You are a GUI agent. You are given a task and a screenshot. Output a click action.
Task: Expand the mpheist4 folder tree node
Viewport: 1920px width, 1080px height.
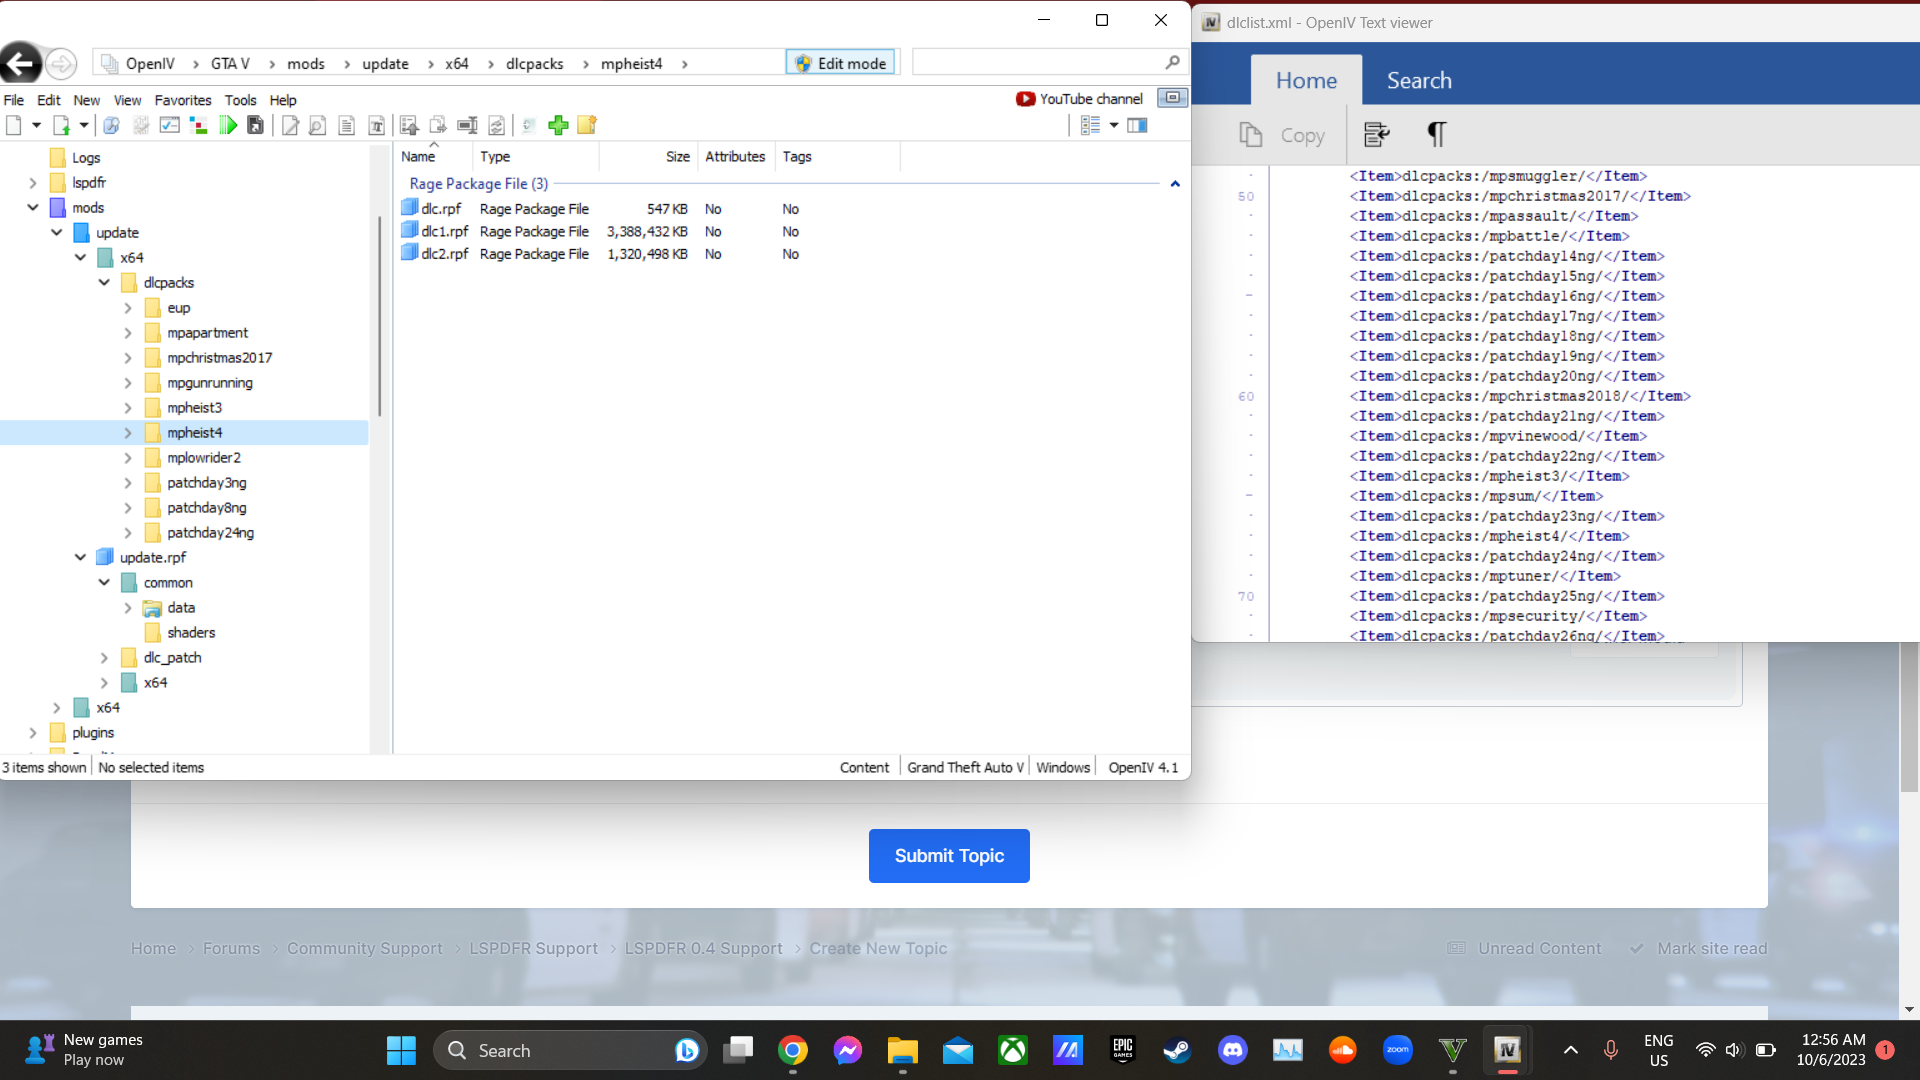coord(128,433)
